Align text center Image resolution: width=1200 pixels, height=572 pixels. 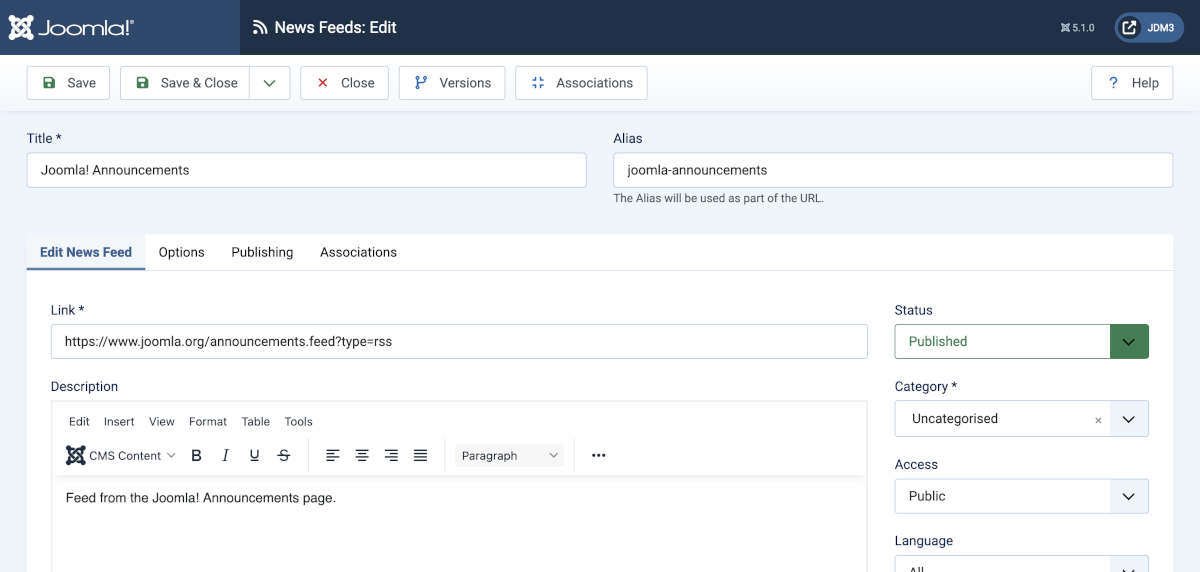(x=362, y=455)
